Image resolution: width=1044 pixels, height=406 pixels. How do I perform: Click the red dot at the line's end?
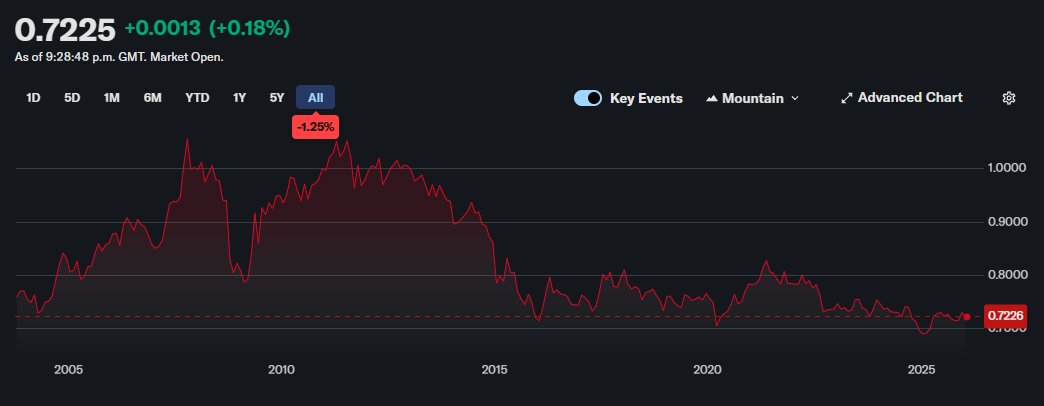[x=967, y=317]
